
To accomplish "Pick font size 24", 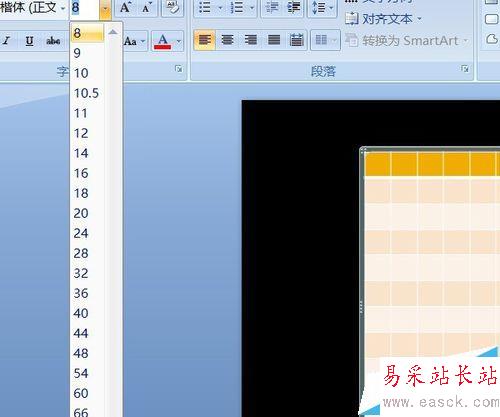I will (x=87, y=233).
